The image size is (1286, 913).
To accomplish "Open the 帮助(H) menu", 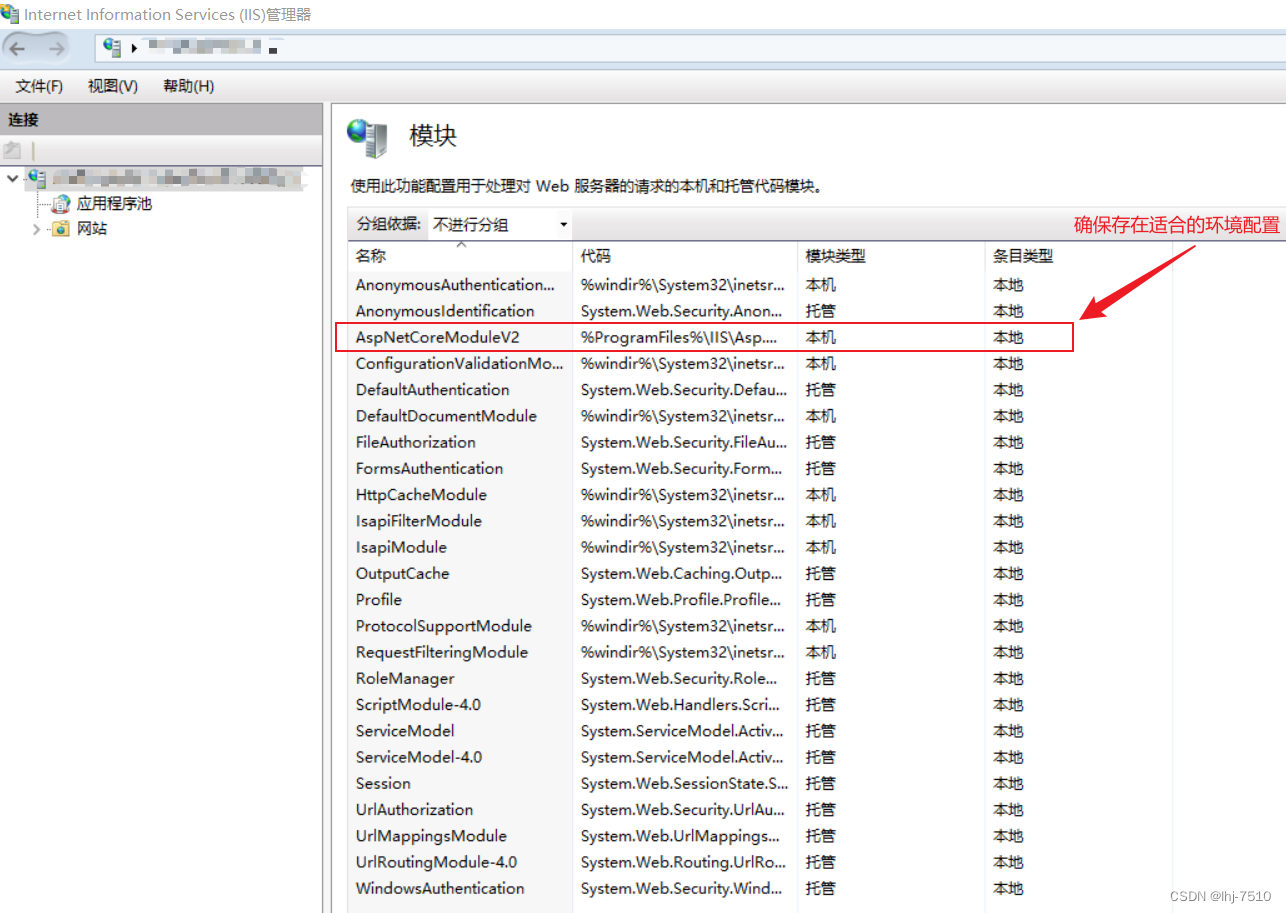I will click(x=187, y=86).
